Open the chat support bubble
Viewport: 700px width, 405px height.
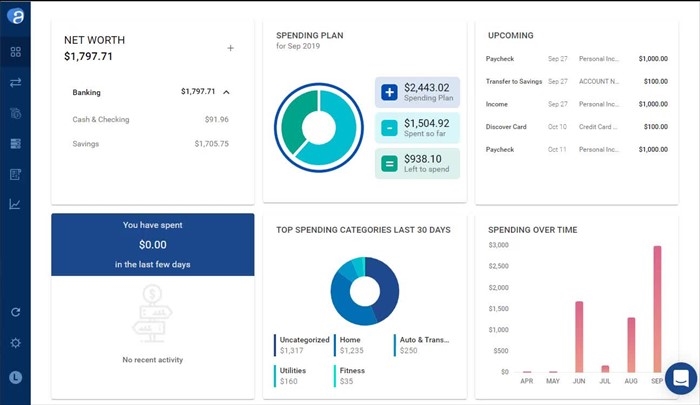coord(680,379)
